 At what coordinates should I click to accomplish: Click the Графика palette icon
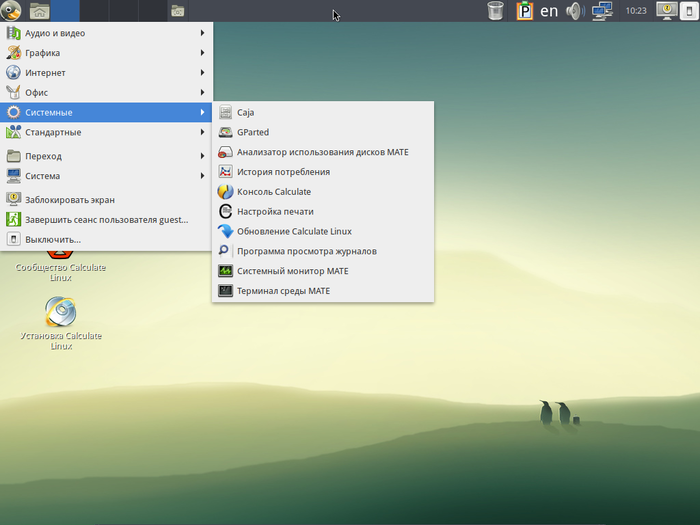tap(13, 53)
